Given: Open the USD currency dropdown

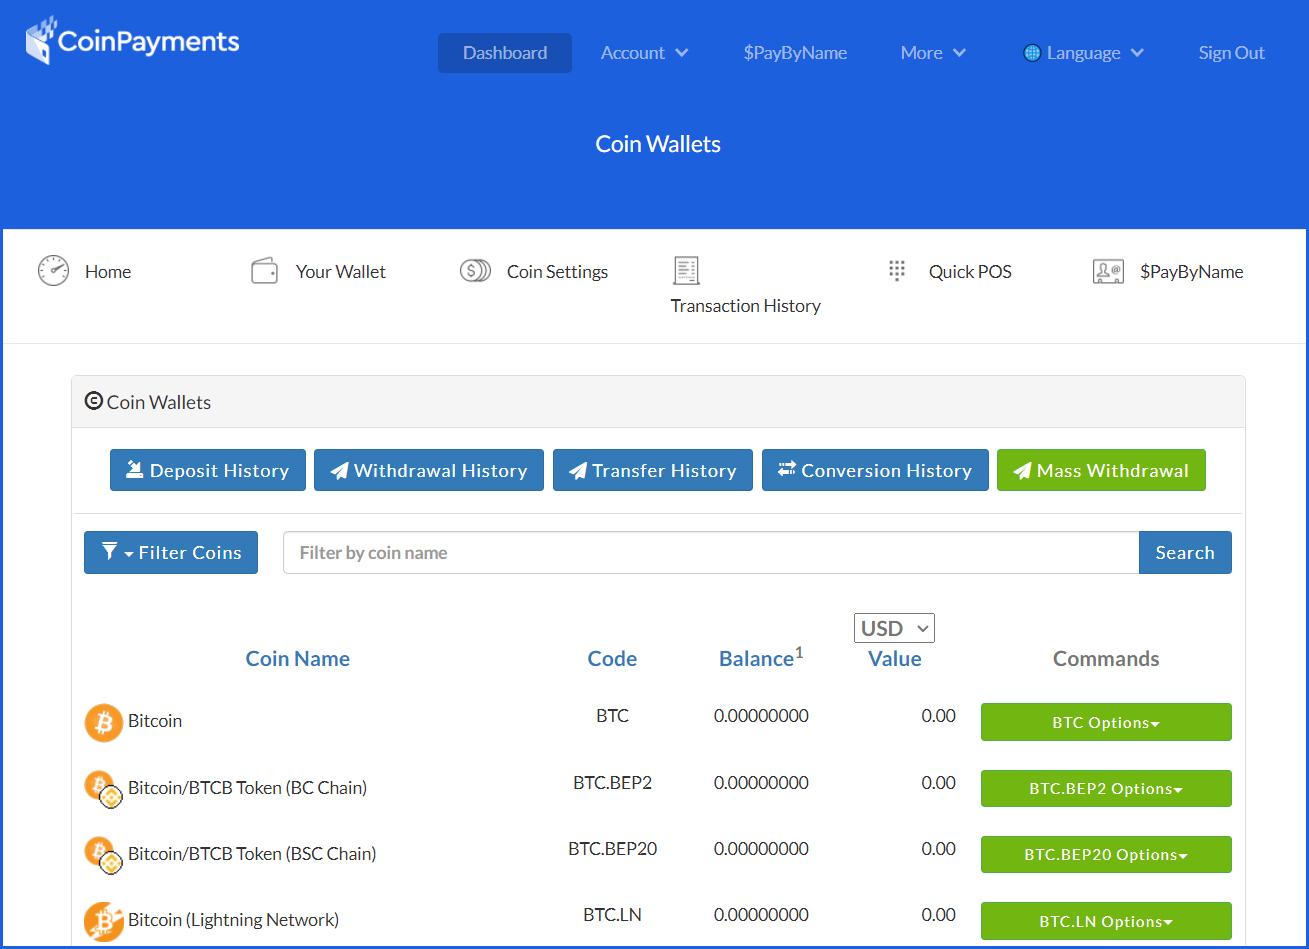Looking at the screenshot, I should (x=894, y=628).
